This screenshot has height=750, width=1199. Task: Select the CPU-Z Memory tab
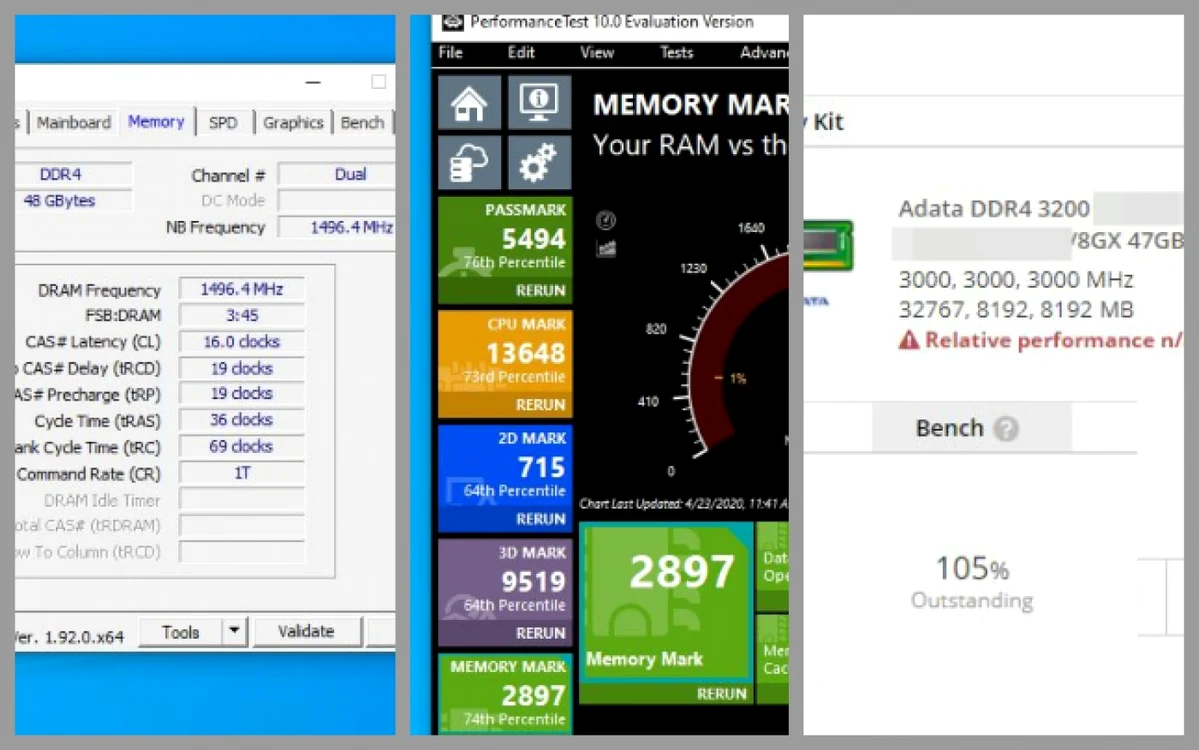click(x=156, y=122)
